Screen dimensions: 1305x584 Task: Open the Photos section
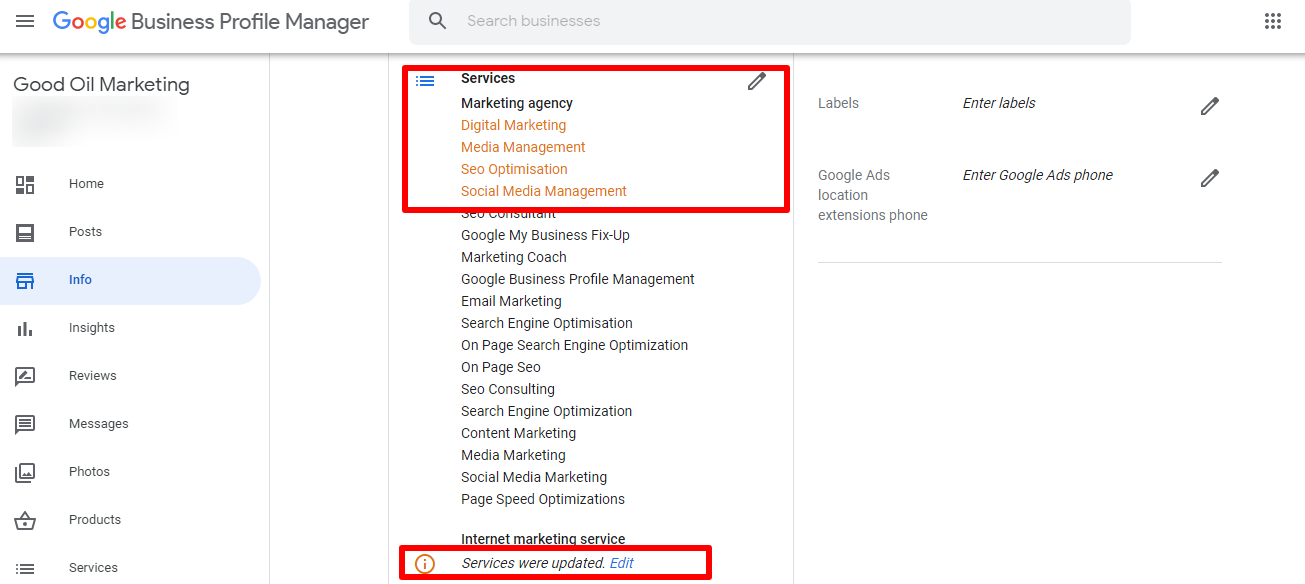(x=89, y=472)
